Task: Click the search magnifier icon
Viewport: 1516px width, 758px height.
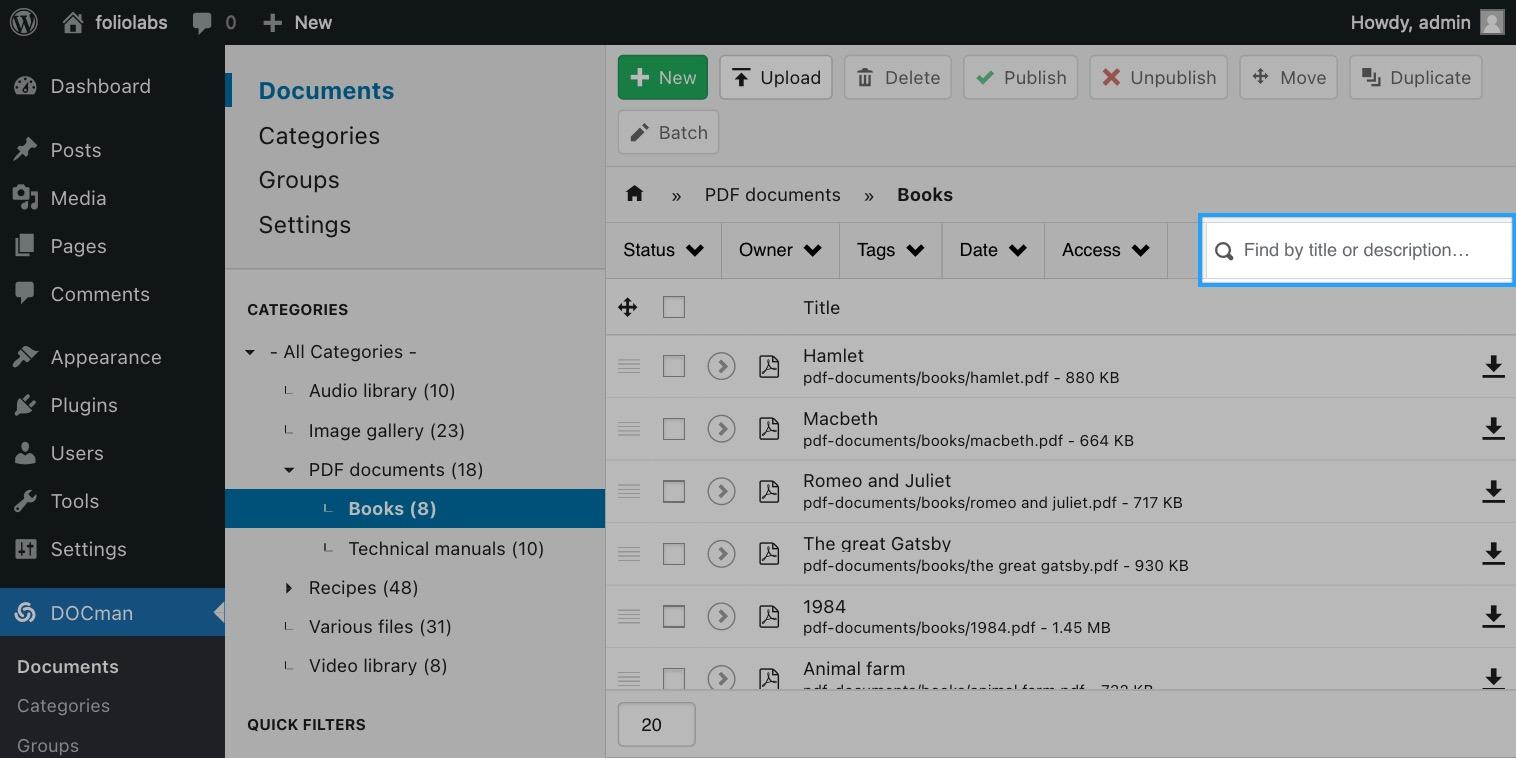Action: tap(1224, 251)
